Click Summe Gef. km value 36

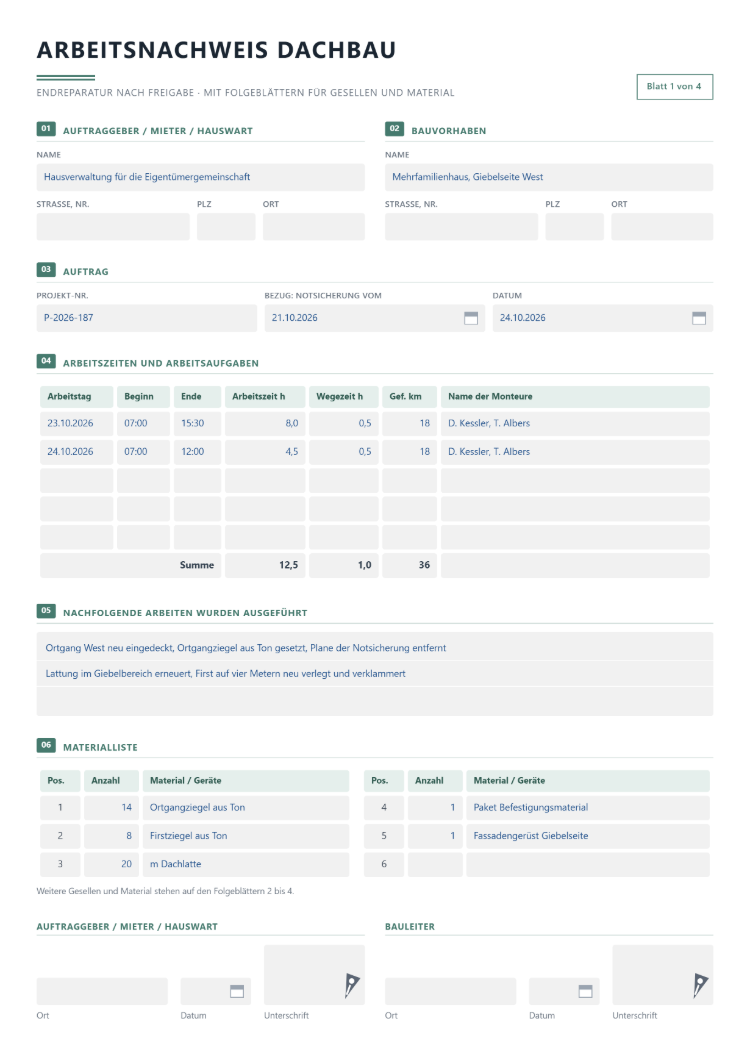[409, 565]
